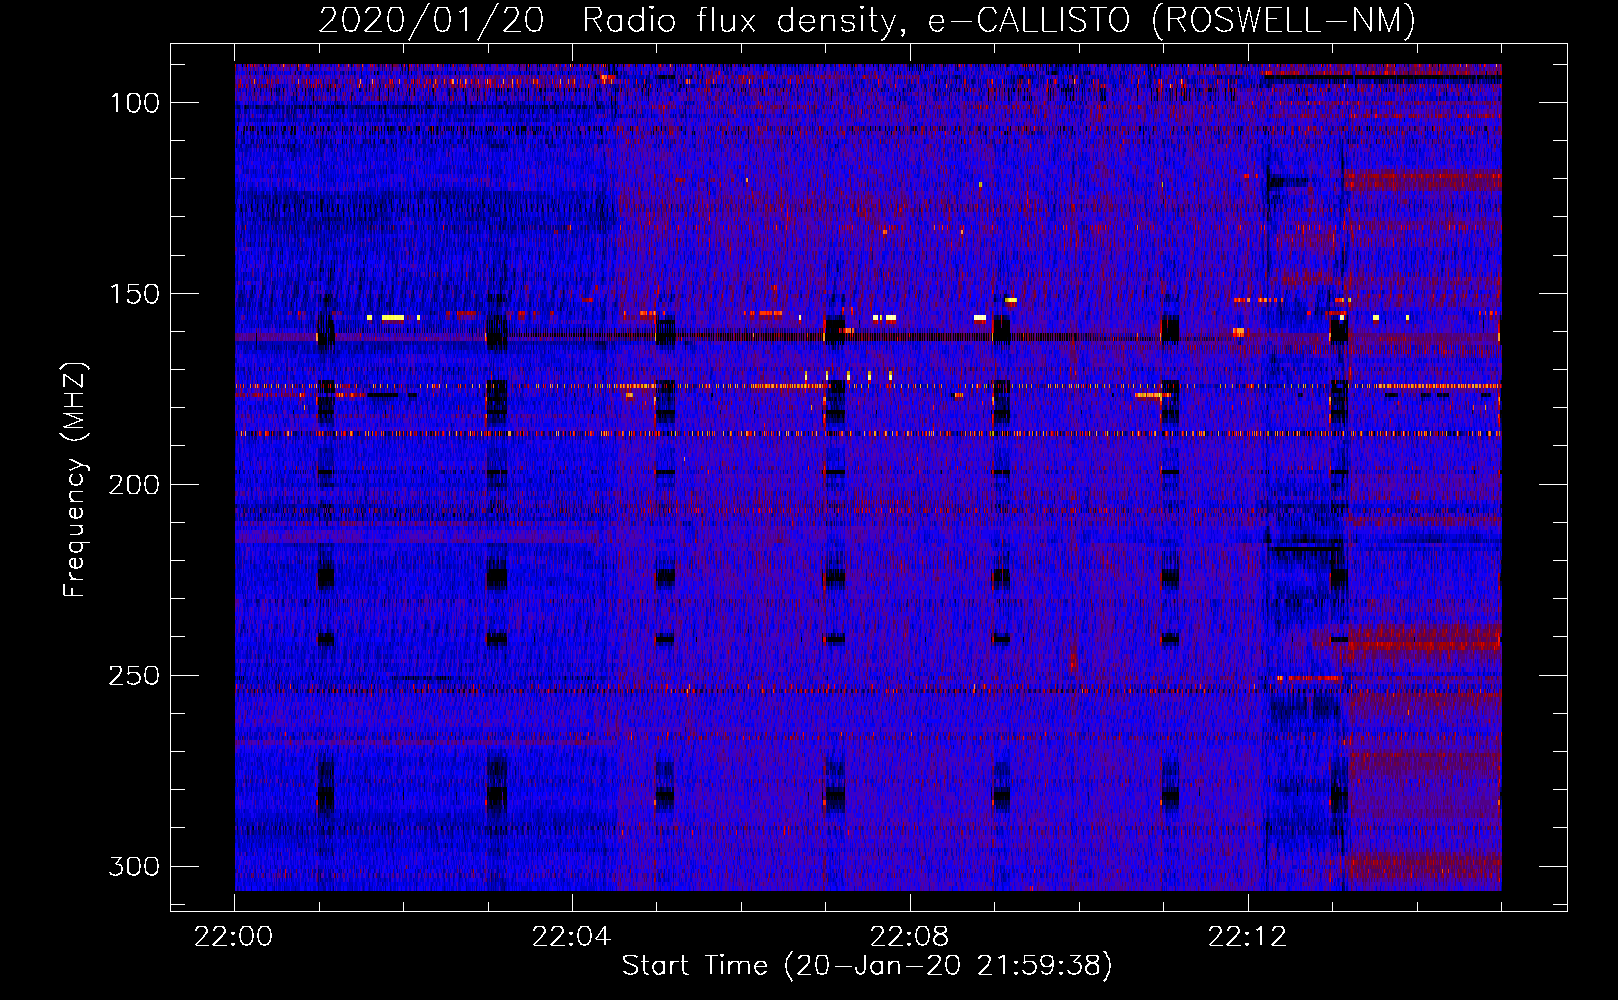Click the "150" frequency tick label

tap(133, 294)
